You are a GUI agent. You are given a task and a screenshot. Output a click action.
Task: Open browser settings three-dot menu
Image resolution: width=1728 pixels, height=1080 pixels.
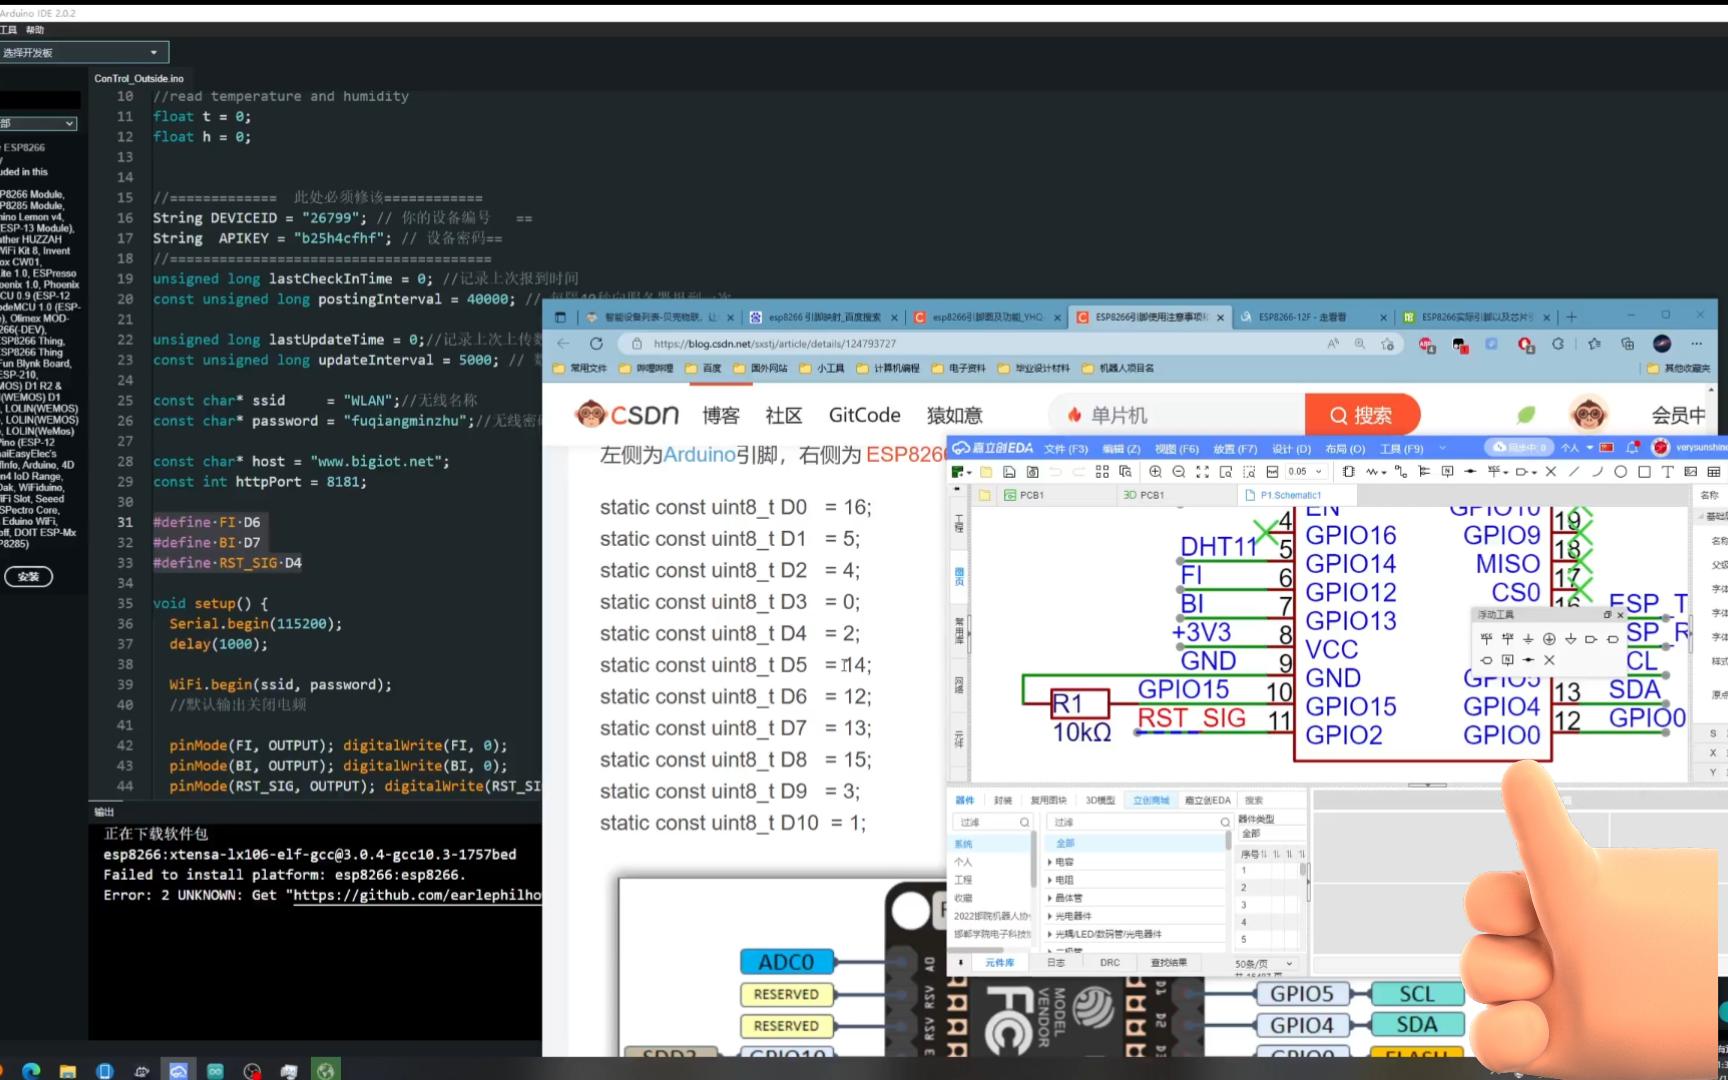click(x=1696, y=343)
